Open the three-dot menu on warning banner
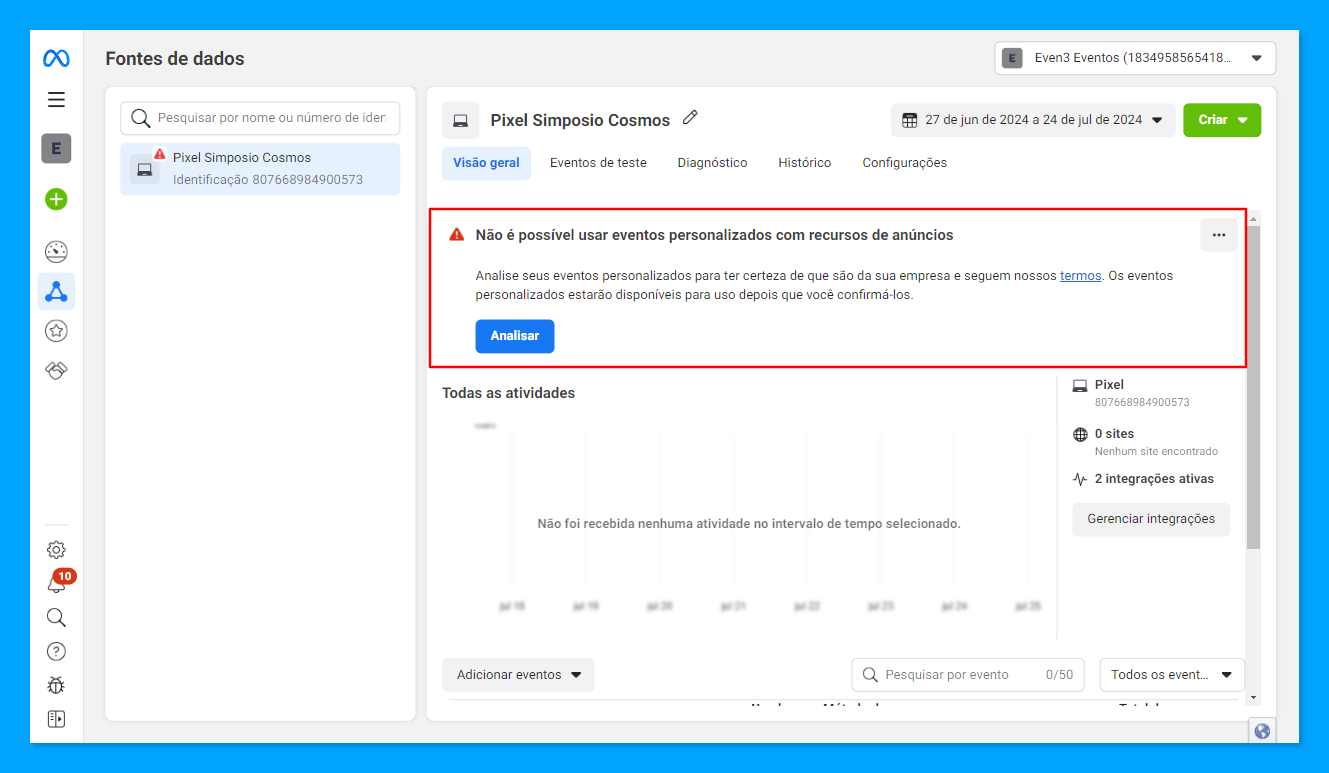The width and height of the screenshot is (1329, 773). [x=1219, y=235]
